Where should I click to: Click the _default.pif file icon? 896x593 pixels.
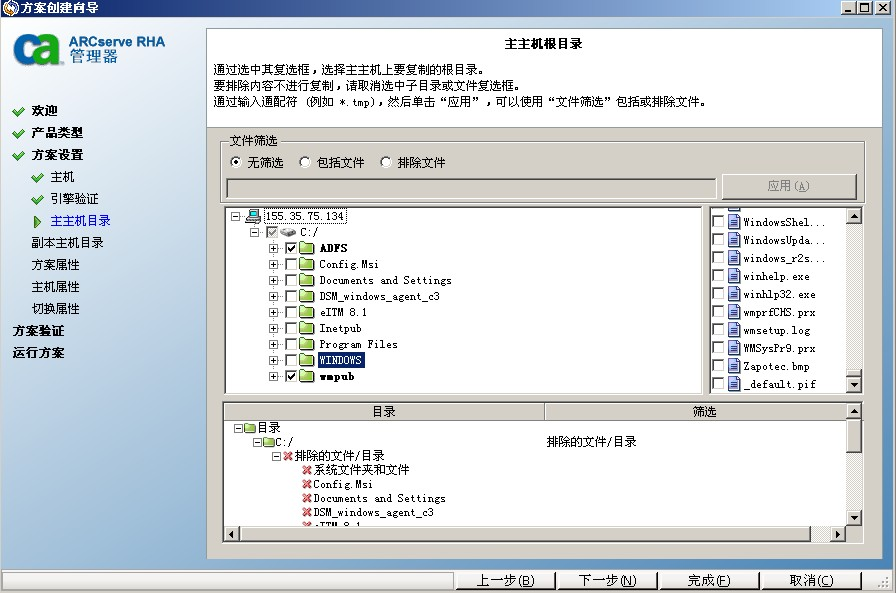[x=734, y=384]
